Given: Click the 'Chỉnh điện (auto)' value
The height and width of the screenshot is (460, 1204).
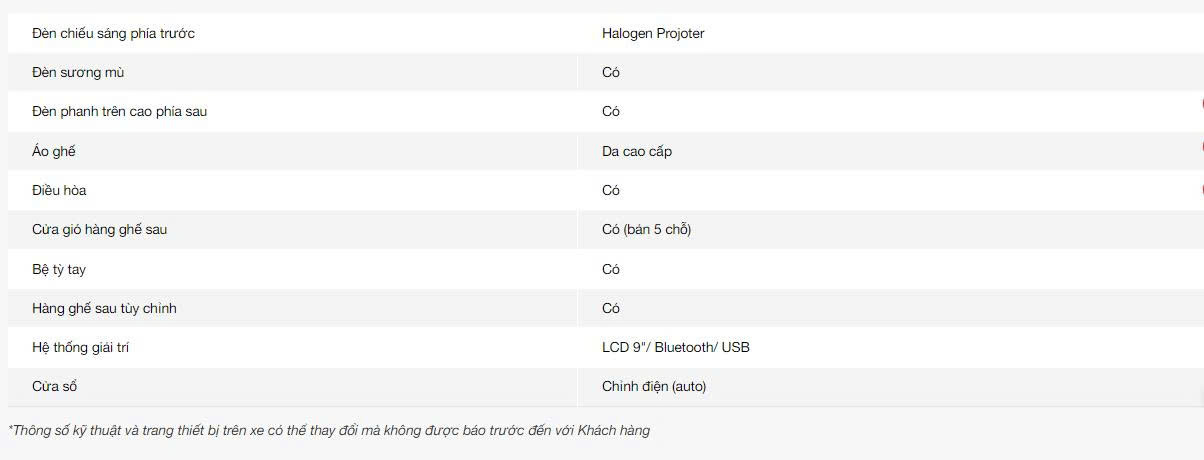Looking at the screenshot, I should coord(654,386).
